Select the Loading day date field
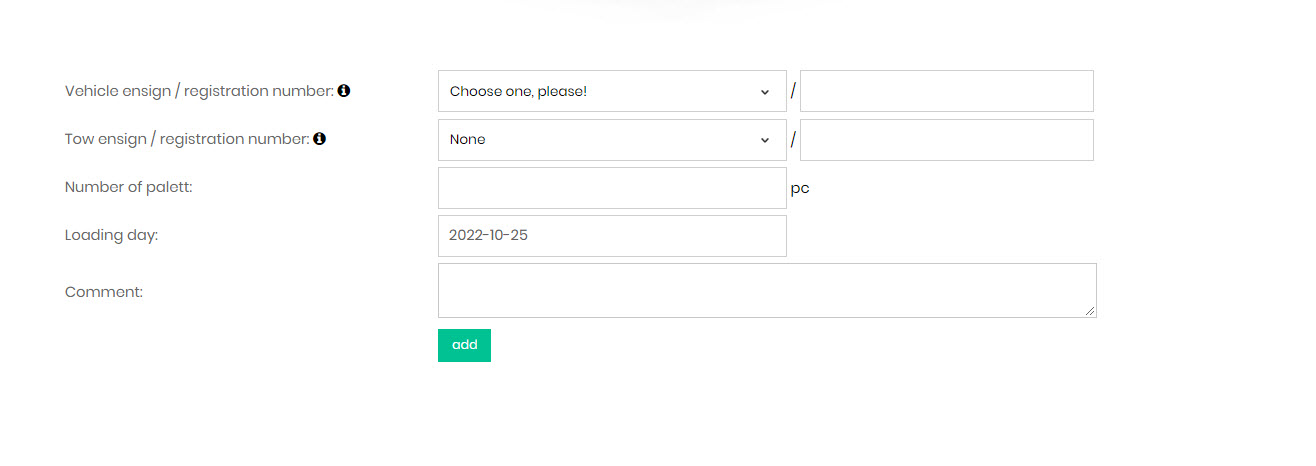The width and height of the screenshot is (1316, 466). 612,236
